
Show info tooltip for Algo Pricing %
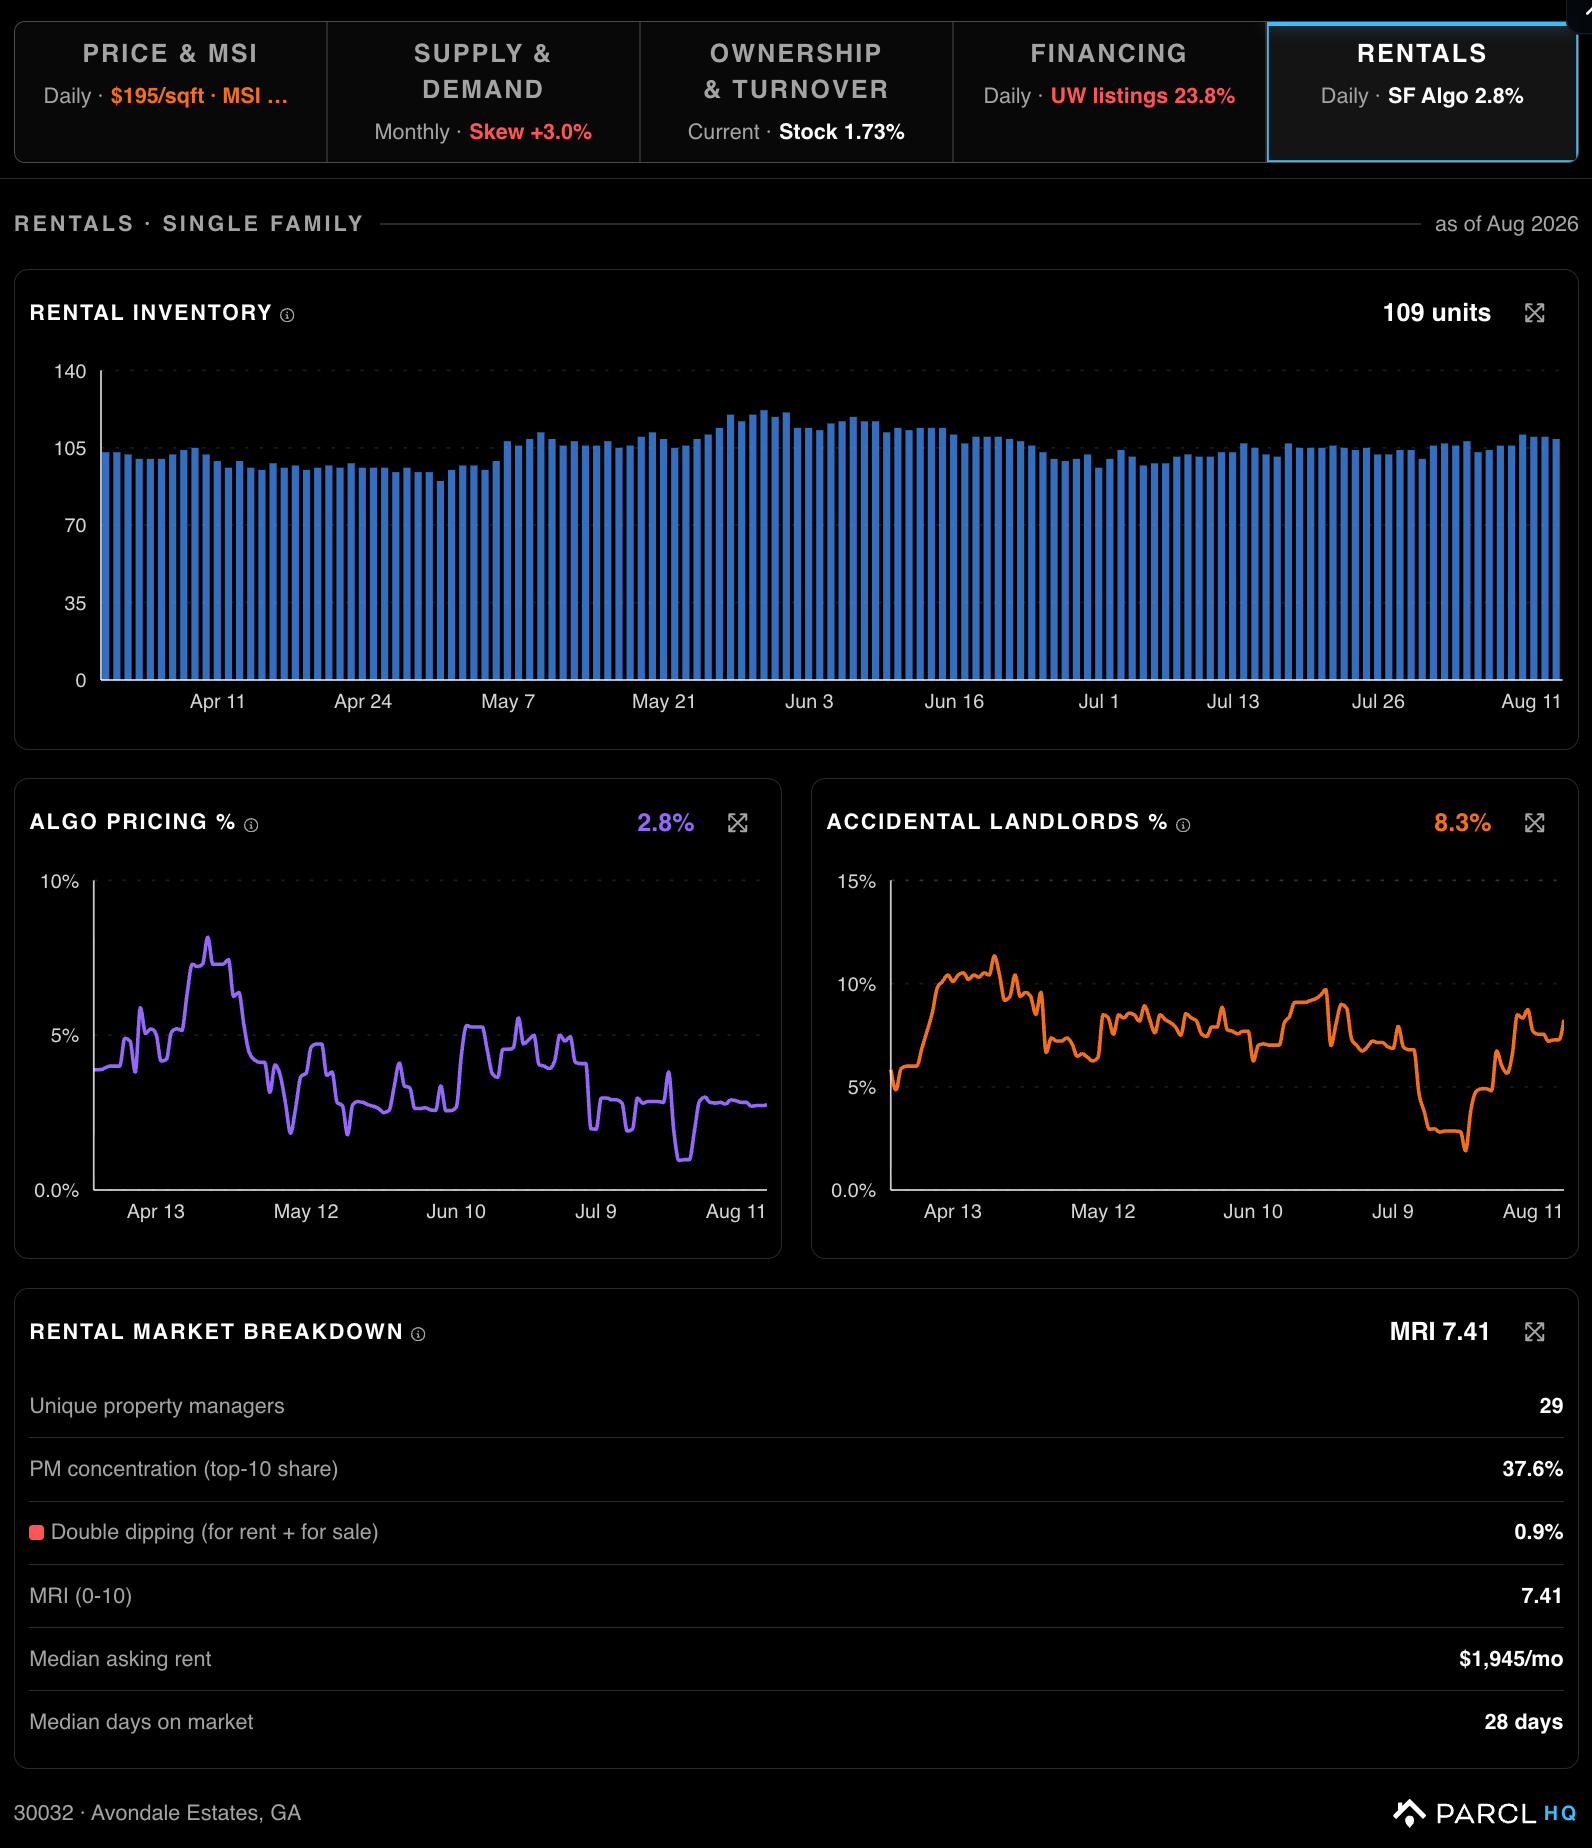pos(251,825)
